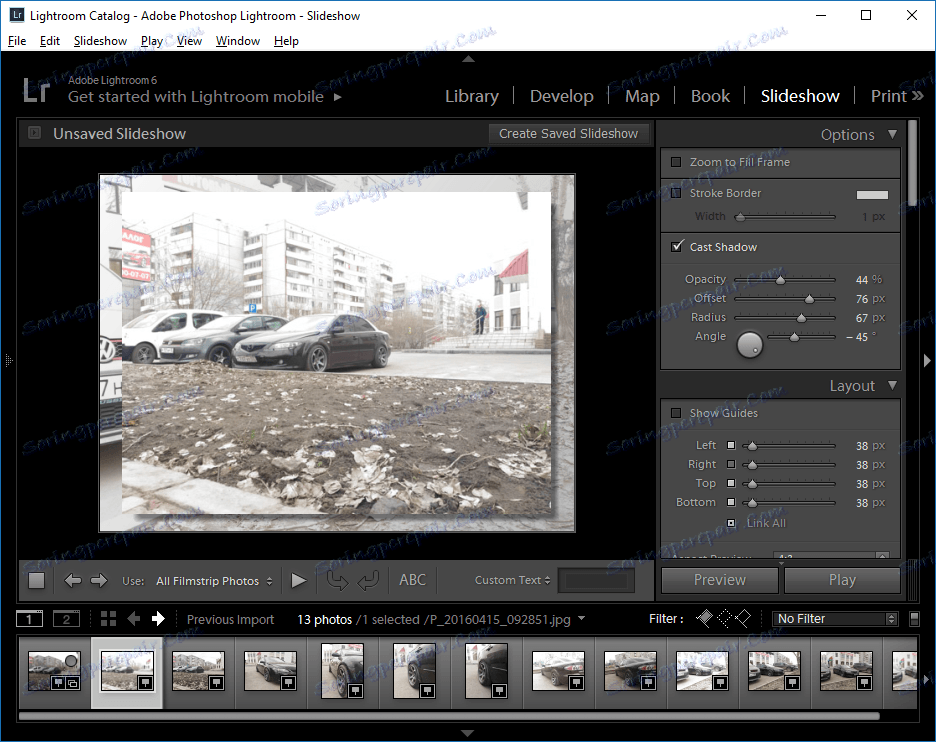
Task: Toggle Right margin link box
Action: click(x=731, y=464)
